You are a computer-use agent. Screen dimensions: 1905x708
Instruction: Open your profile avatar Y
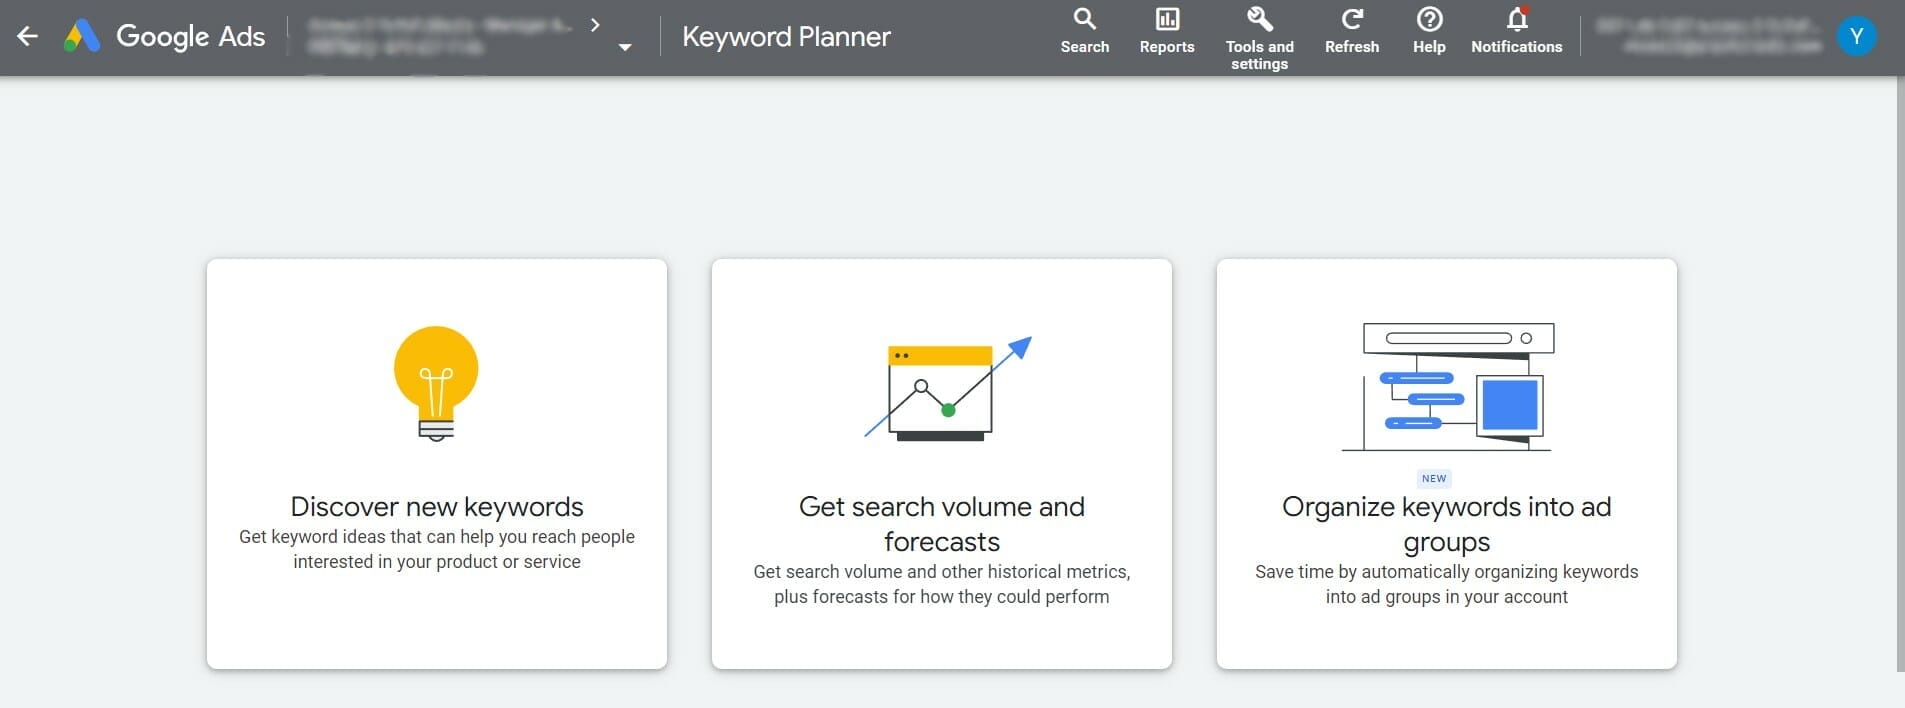point(1858,35)
